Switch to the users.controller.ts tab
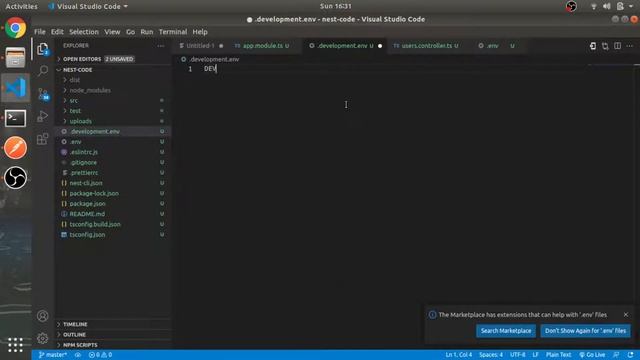640x360 pixels. 427,46
